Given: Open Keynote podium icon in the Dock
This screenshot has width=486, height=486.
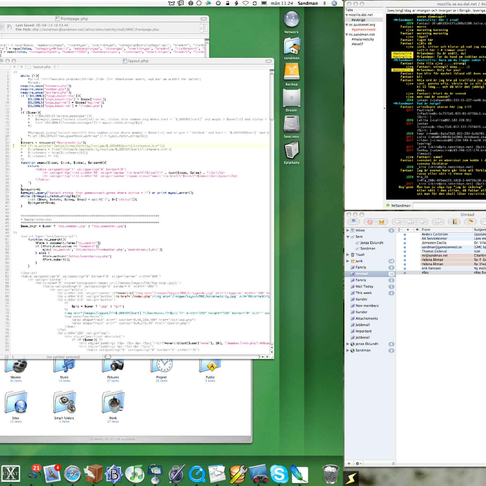Looking at the screenshot, I should coord(155,473).
